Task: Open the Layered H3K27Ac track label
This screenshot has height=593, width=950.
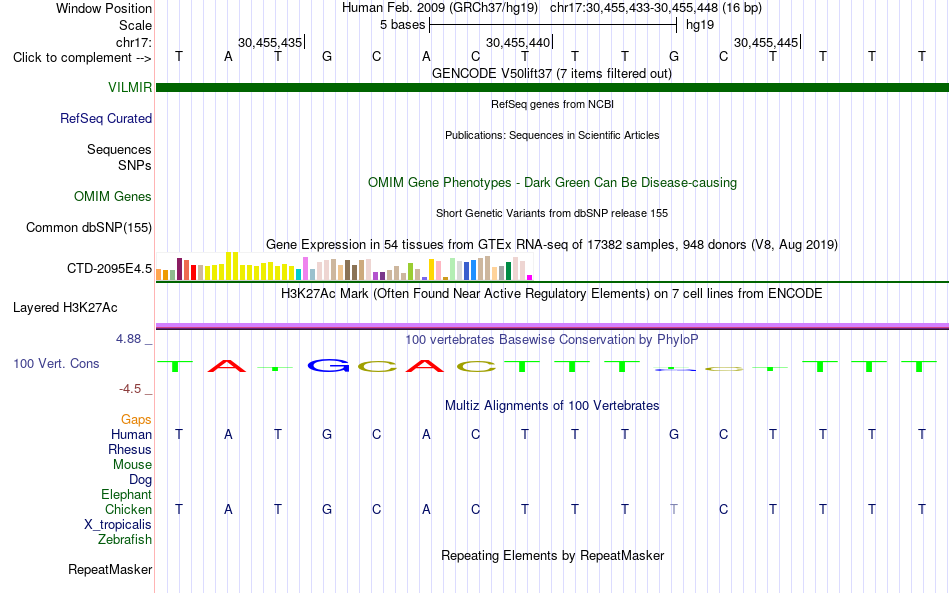Action: tap(65, 307)
